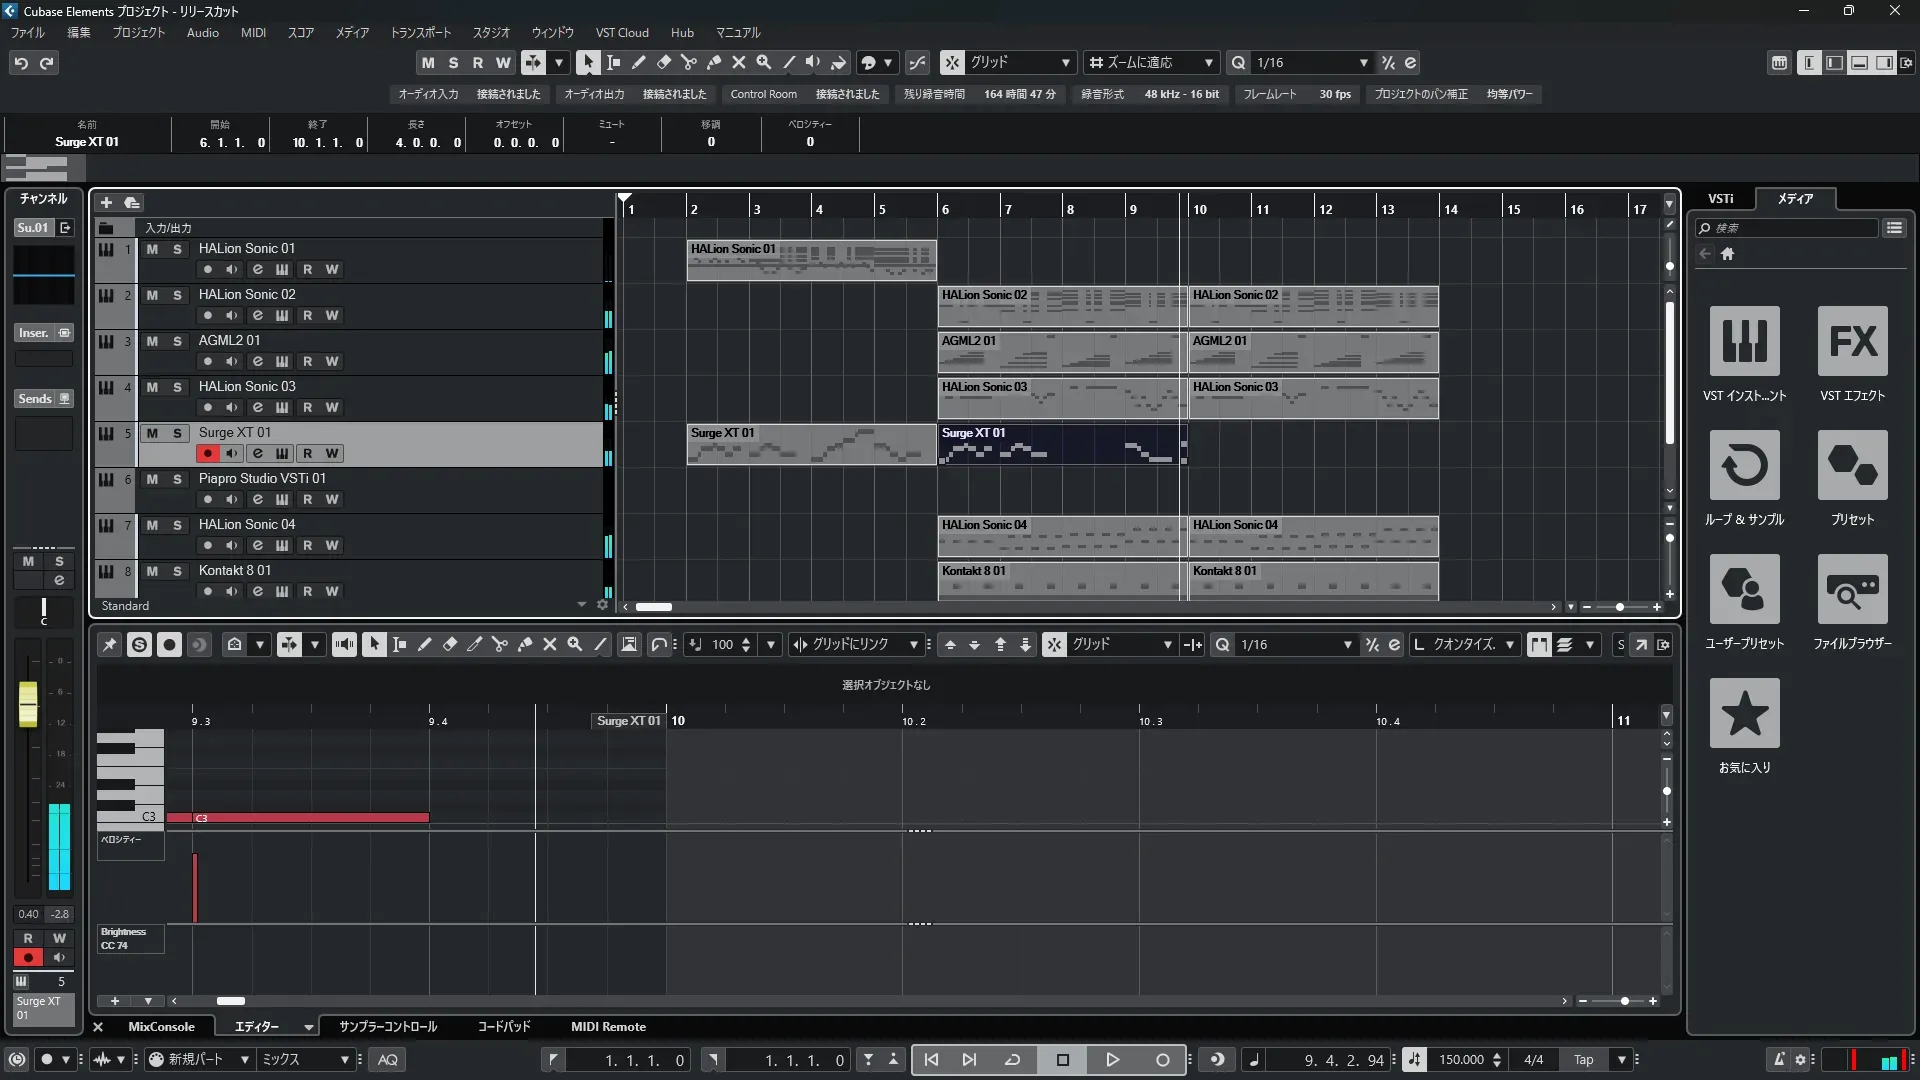
Task: Pick the Zoom magnifier tool in top toolbar
Action: click(x=764, y=62)
